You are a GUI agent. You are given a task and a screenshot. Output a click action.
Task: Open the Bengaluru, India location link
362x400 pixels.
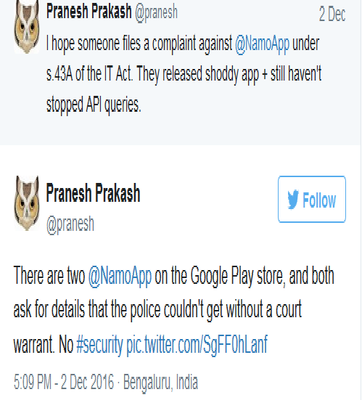pyautogui.click(x=161, y=382)
